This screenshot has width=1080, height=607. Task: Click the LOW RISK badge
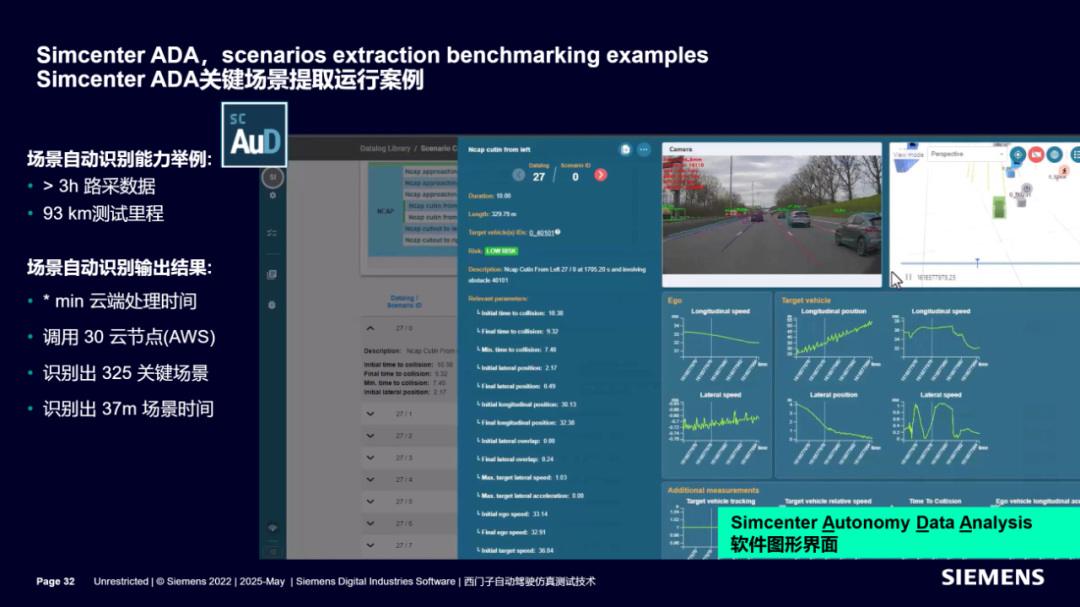(x=501, y=251)
